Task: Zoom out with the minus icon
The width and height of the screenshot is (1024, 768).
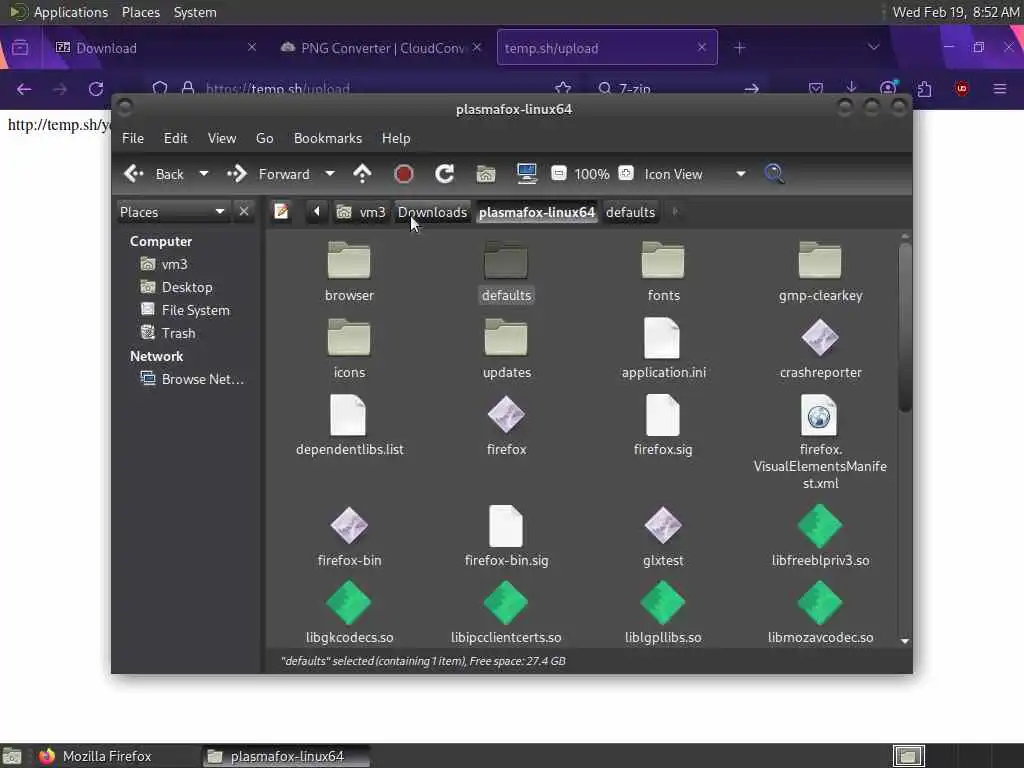Action: point(558,173)
